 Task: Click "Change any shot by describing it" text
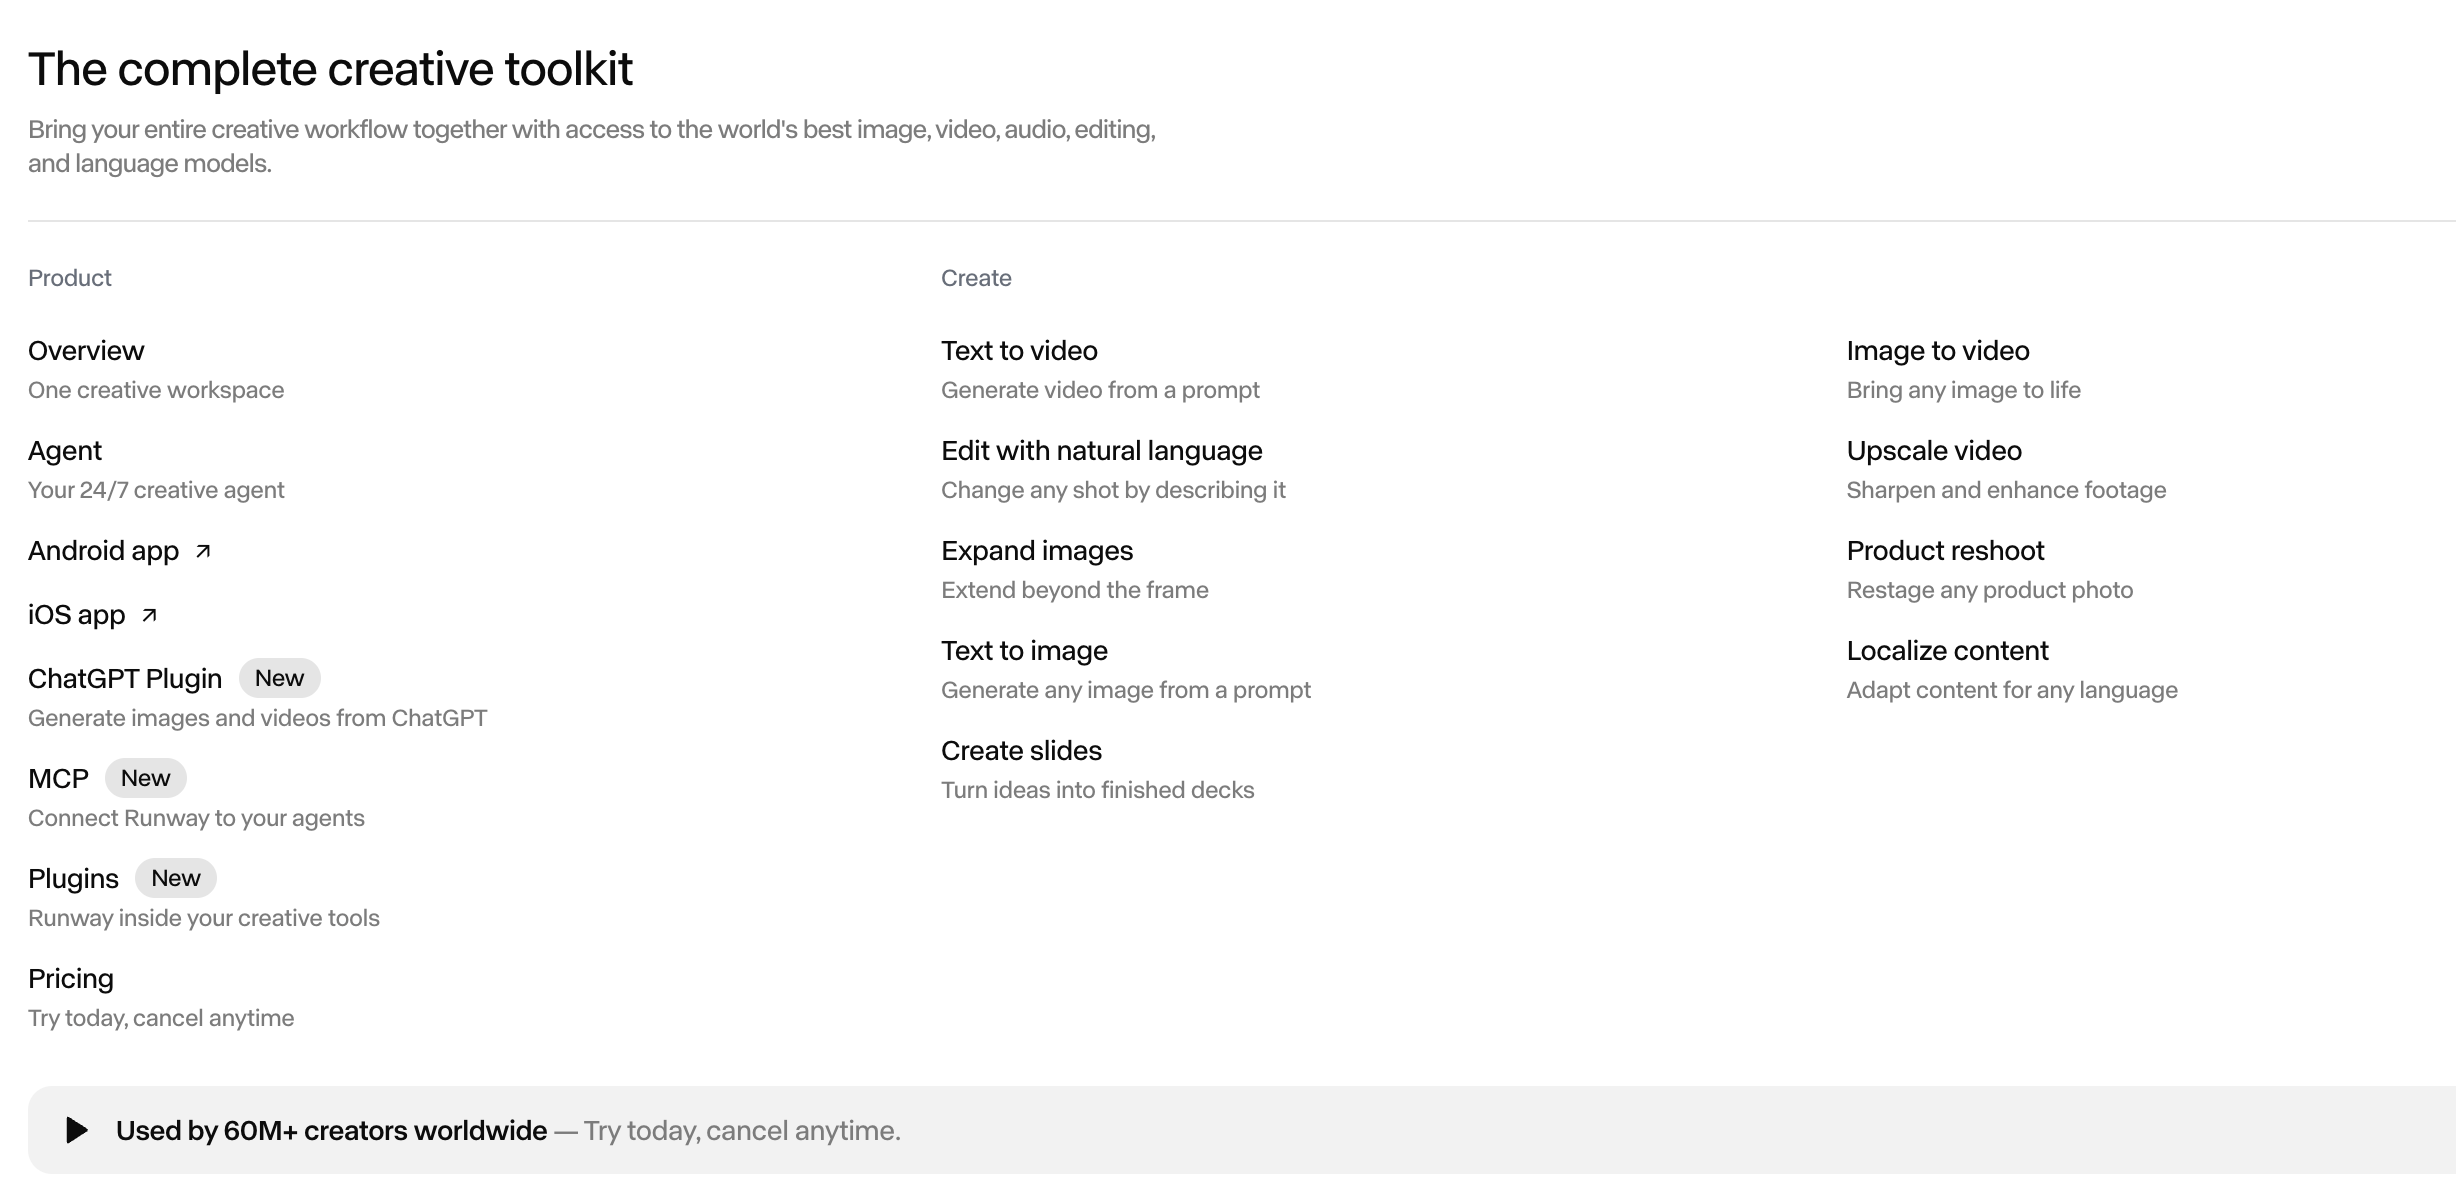1113,490
